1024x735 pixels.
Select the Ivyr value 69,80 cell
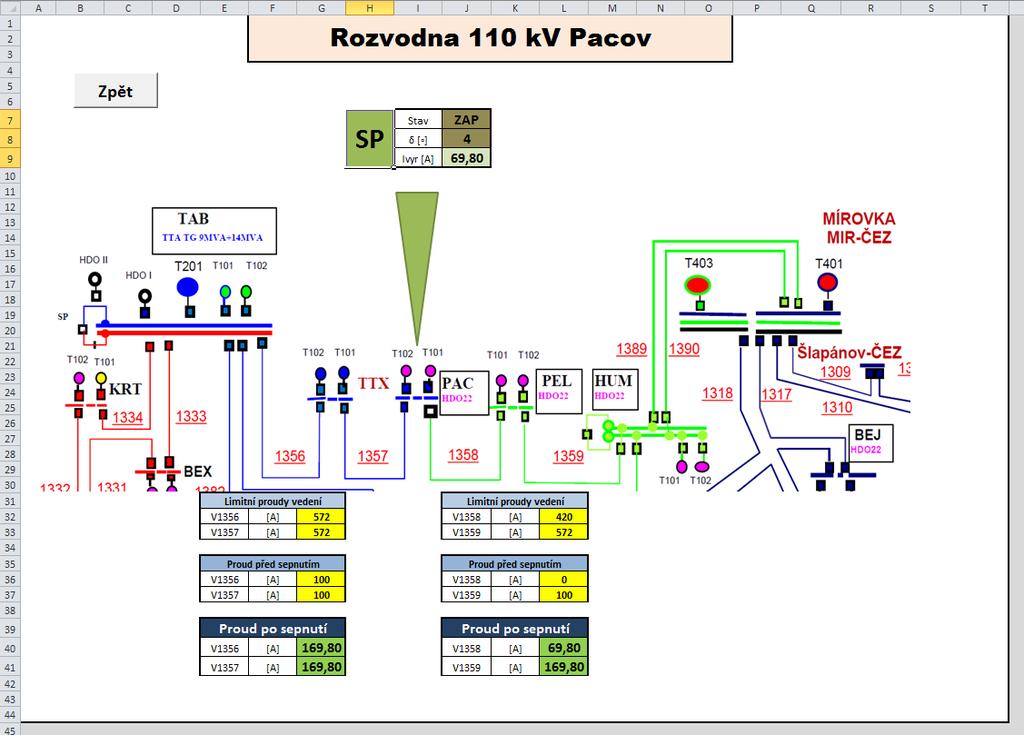coord(466,158)
